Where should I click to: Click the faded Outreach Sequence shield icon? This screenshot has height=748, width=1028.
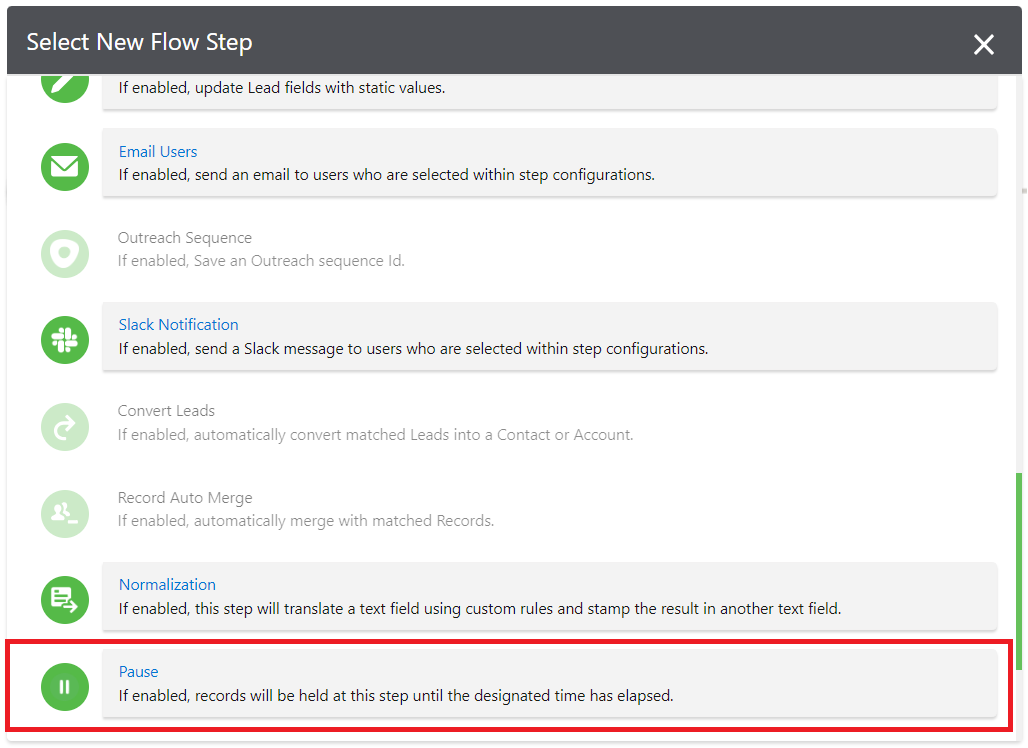[65, 254]
